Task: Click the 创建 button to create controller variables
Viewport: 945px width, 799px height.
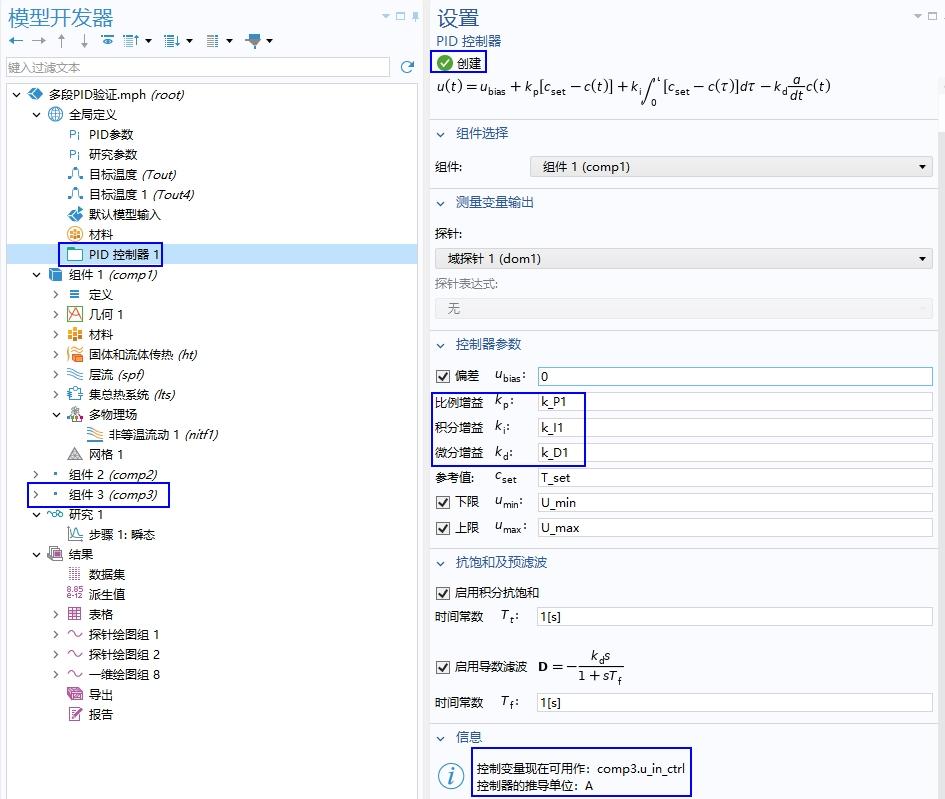Action: (x=458, y=62)
